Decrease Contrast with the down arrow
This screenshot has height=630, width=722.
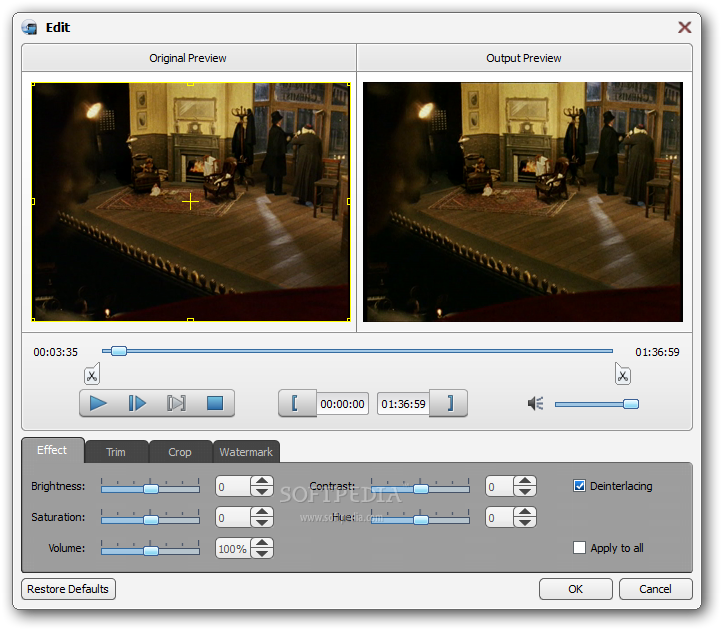pyautogui.click(x=525, y=491)
